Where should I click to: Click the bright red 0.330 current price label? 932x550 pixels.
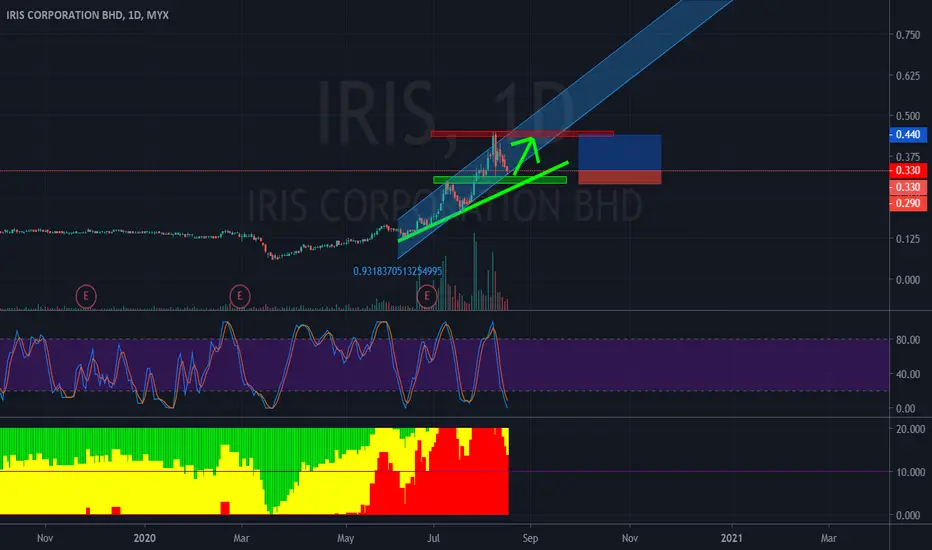(x=908, y=171)
